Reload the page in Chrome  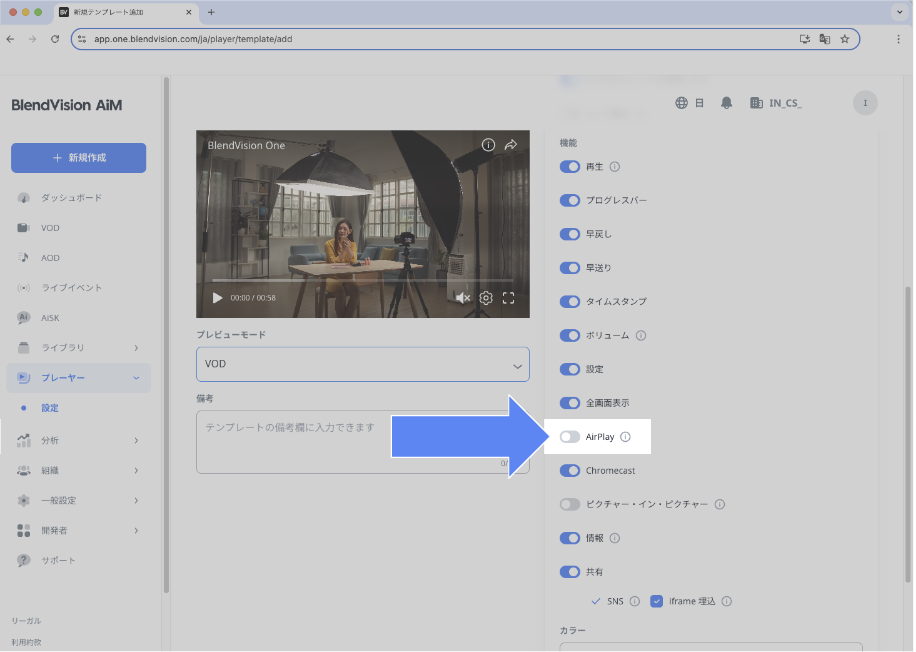click(55, 39)
